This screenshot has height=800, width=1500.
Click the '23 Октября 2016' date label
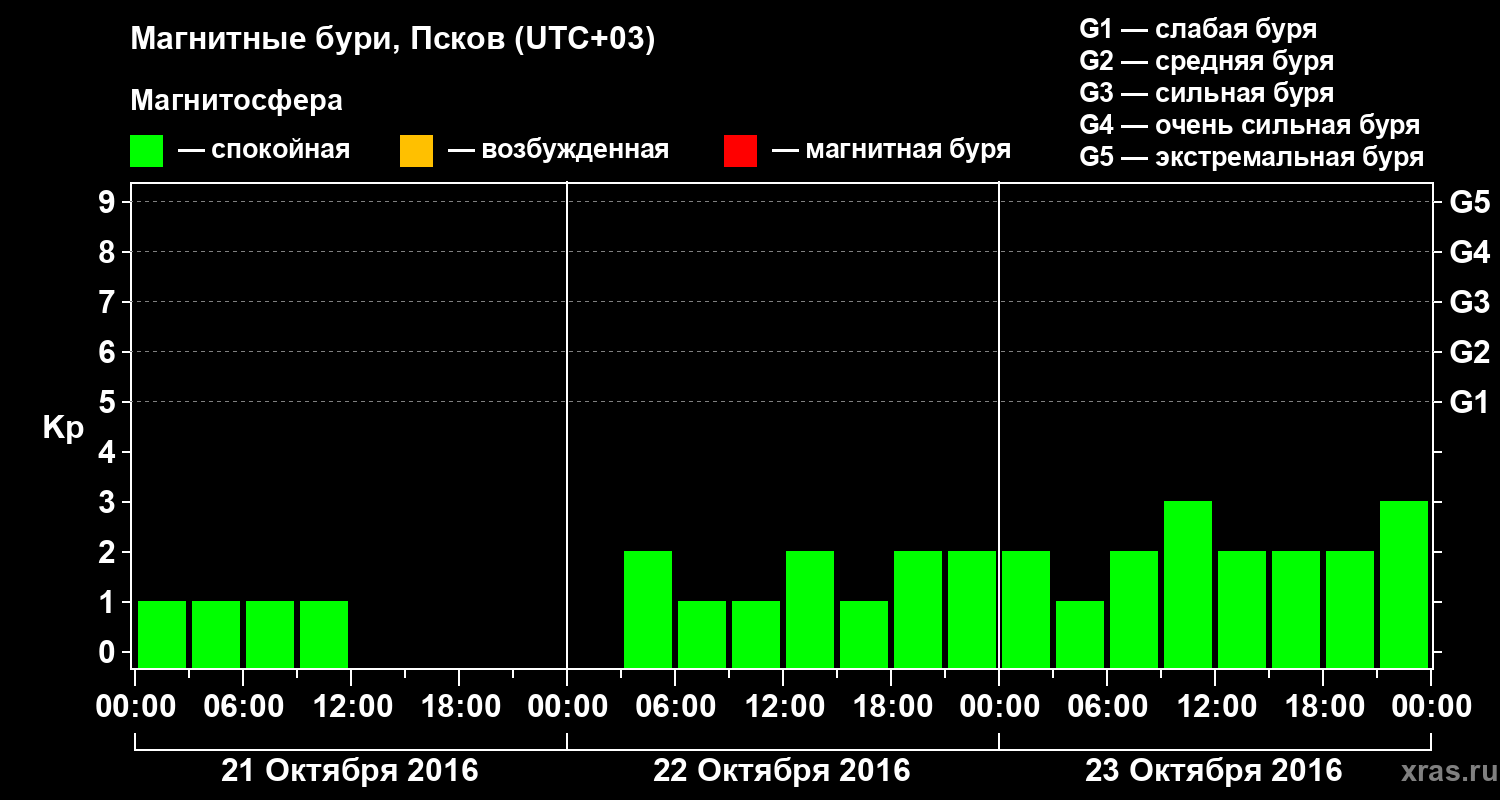[x=1214, y=771]
